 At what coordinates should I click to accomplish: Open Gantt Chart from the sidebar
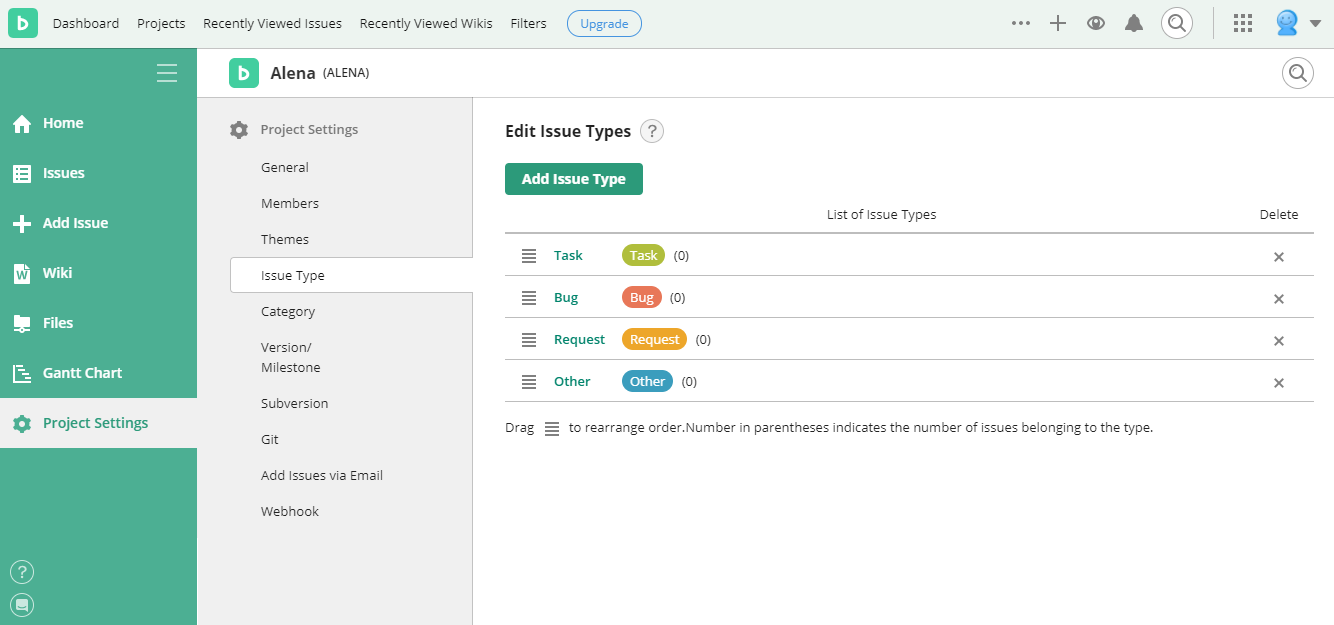point(82,373)
